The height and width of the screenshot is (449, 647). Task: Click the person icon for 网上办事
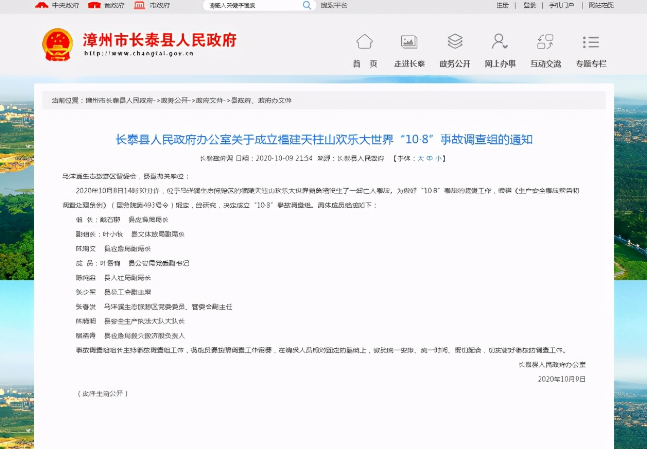coord(500,41)
